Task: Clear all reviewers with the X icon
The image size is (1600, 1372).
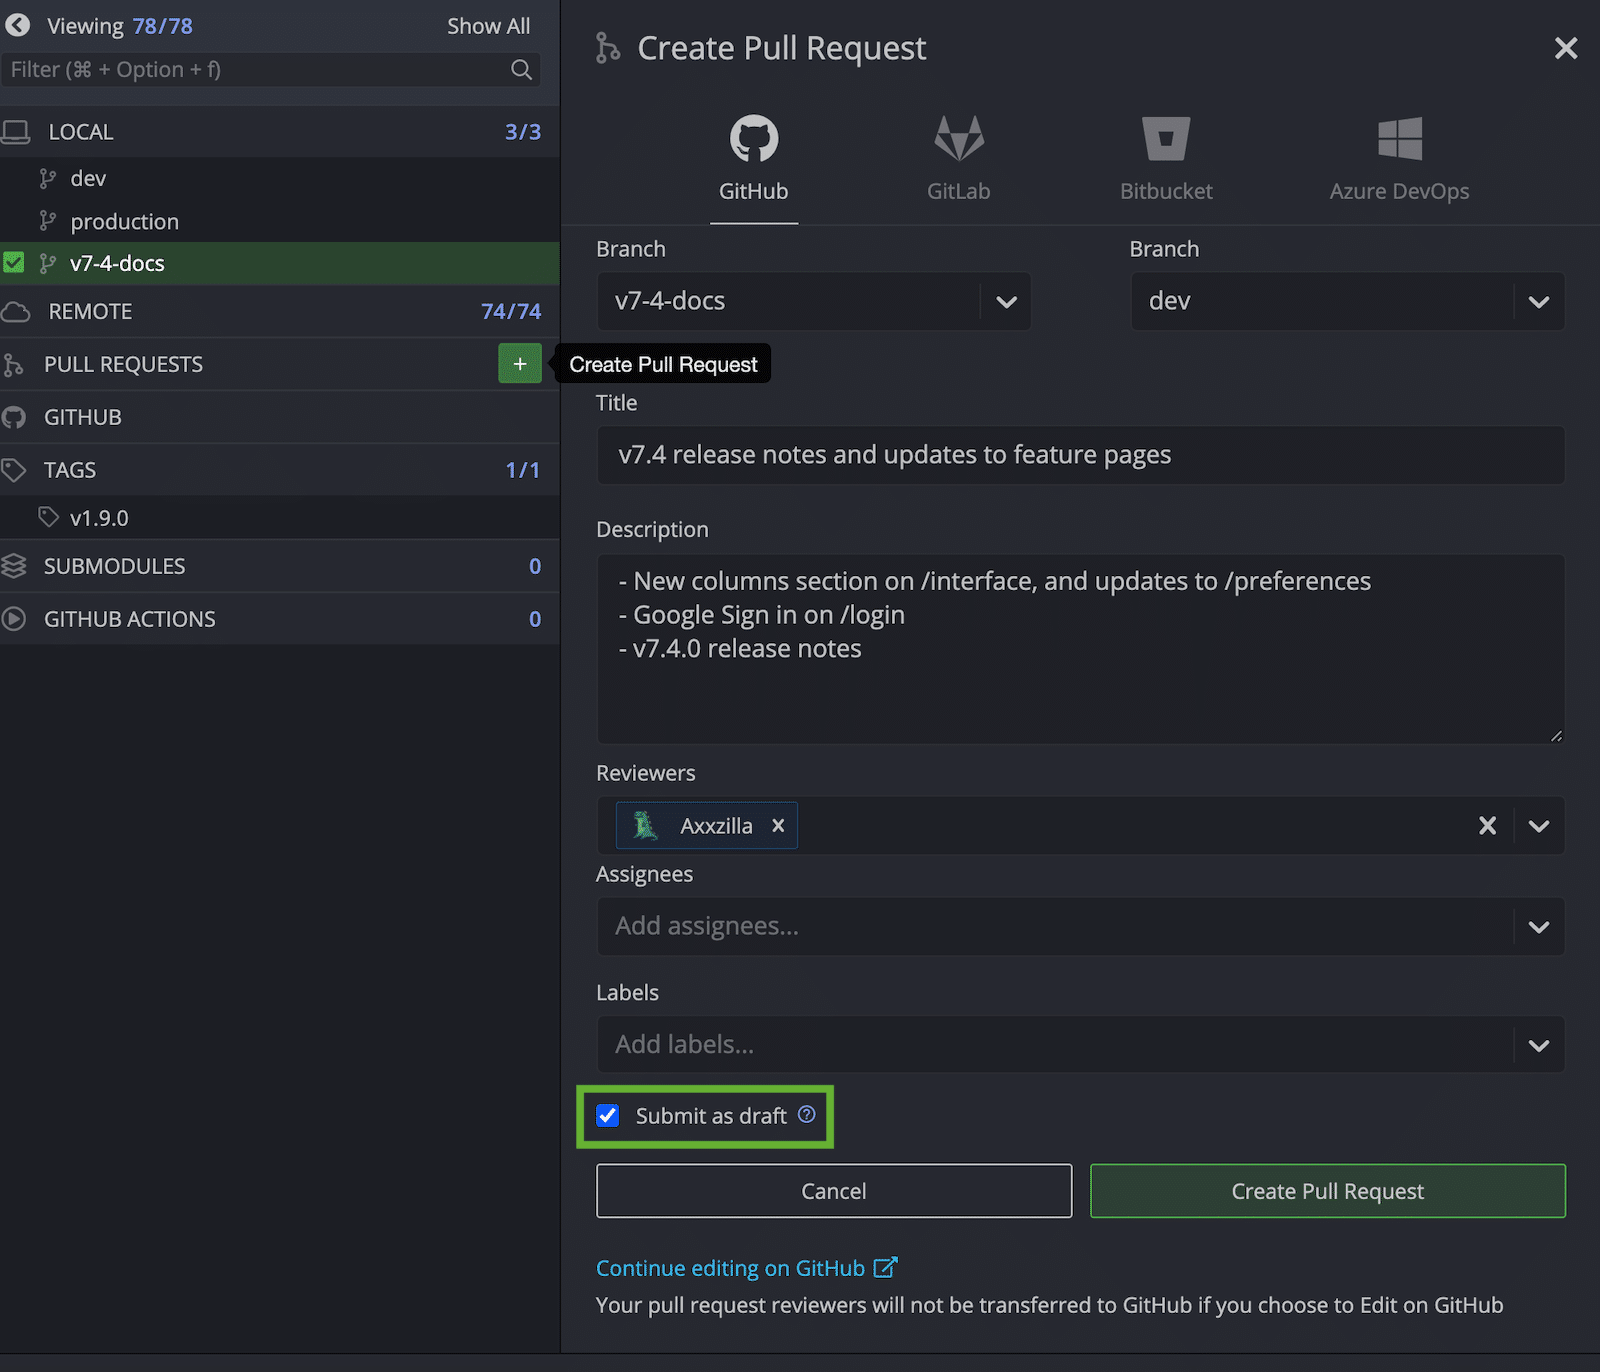Action: 1487,825
